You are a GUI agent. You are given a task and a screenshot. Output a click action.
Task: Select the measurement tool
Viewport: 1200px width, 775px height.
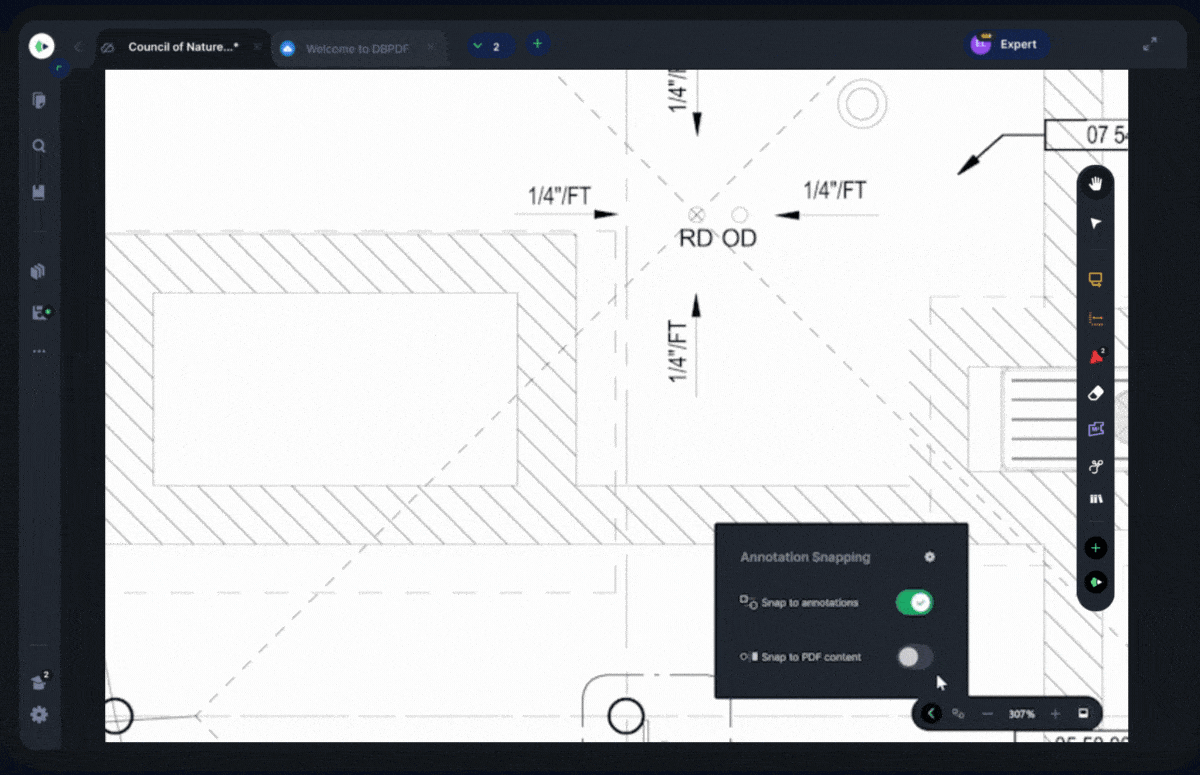click(x=1095, y=318)
